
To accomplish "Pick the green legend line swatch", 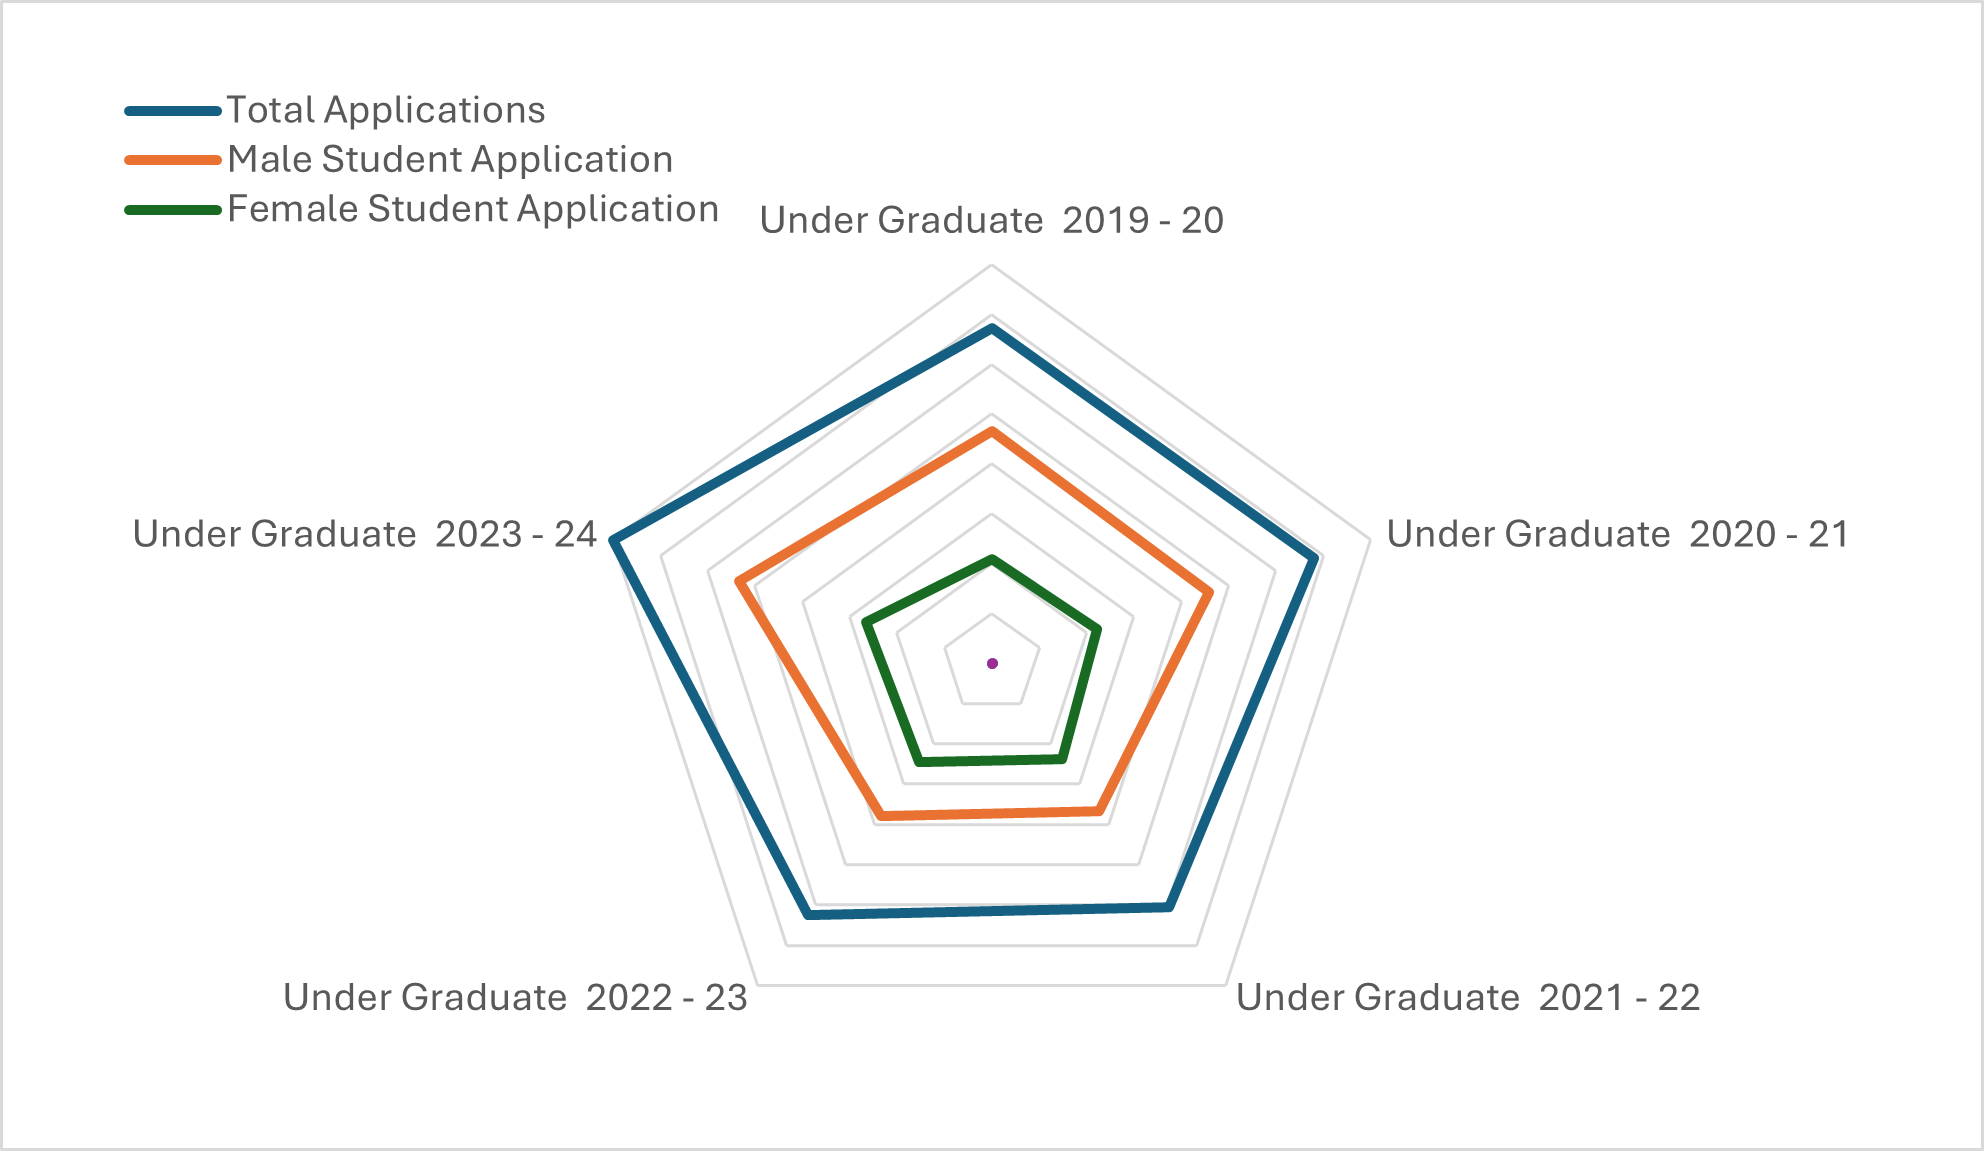I will (x=172, y=210).
